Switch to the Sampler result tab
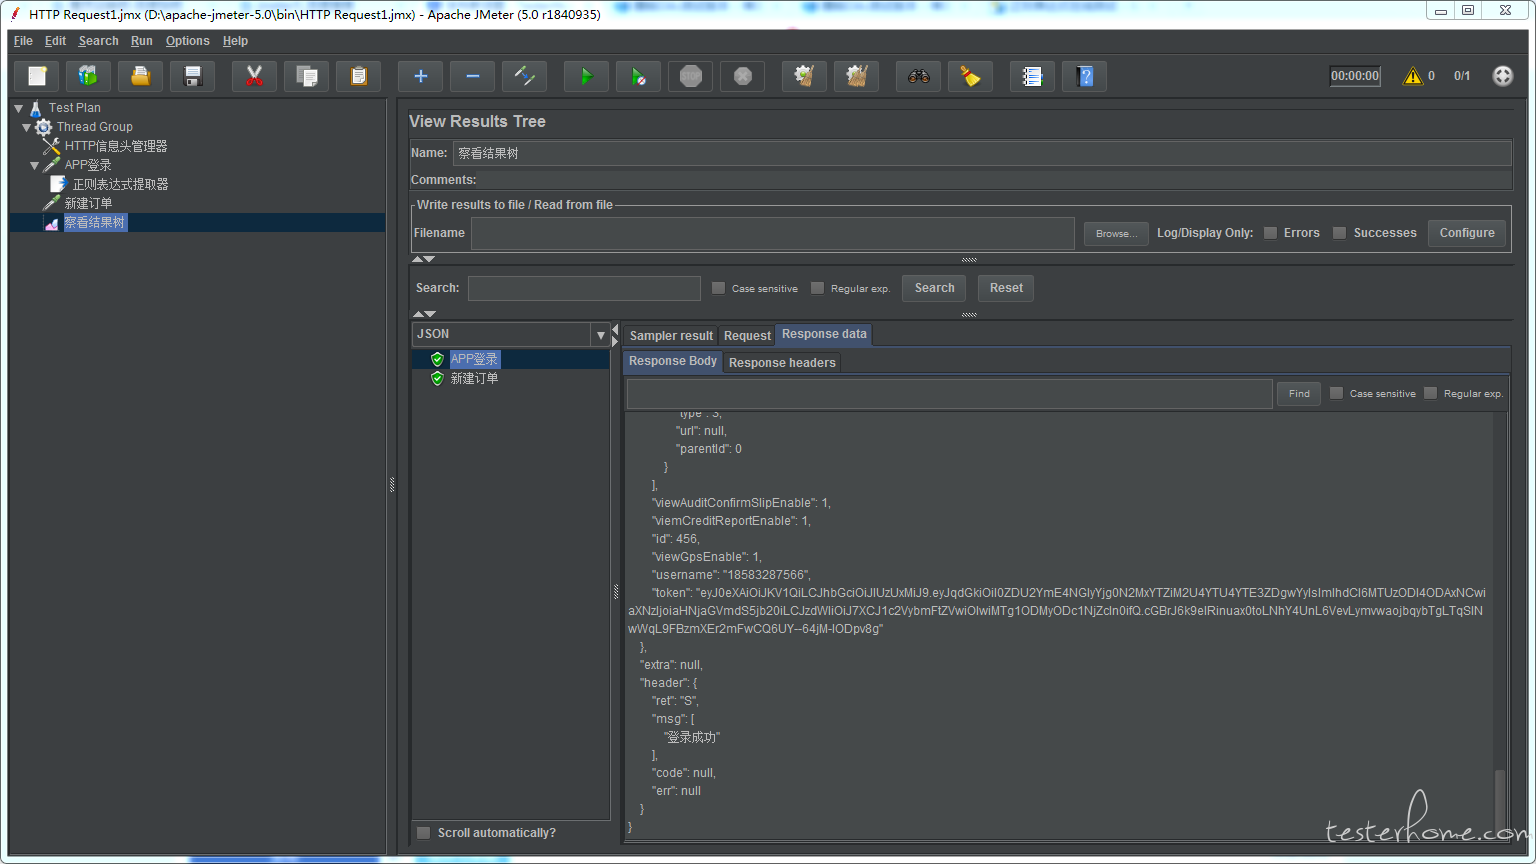Image resolution: width=1536 pixels, height=864 pixels. 671,336
